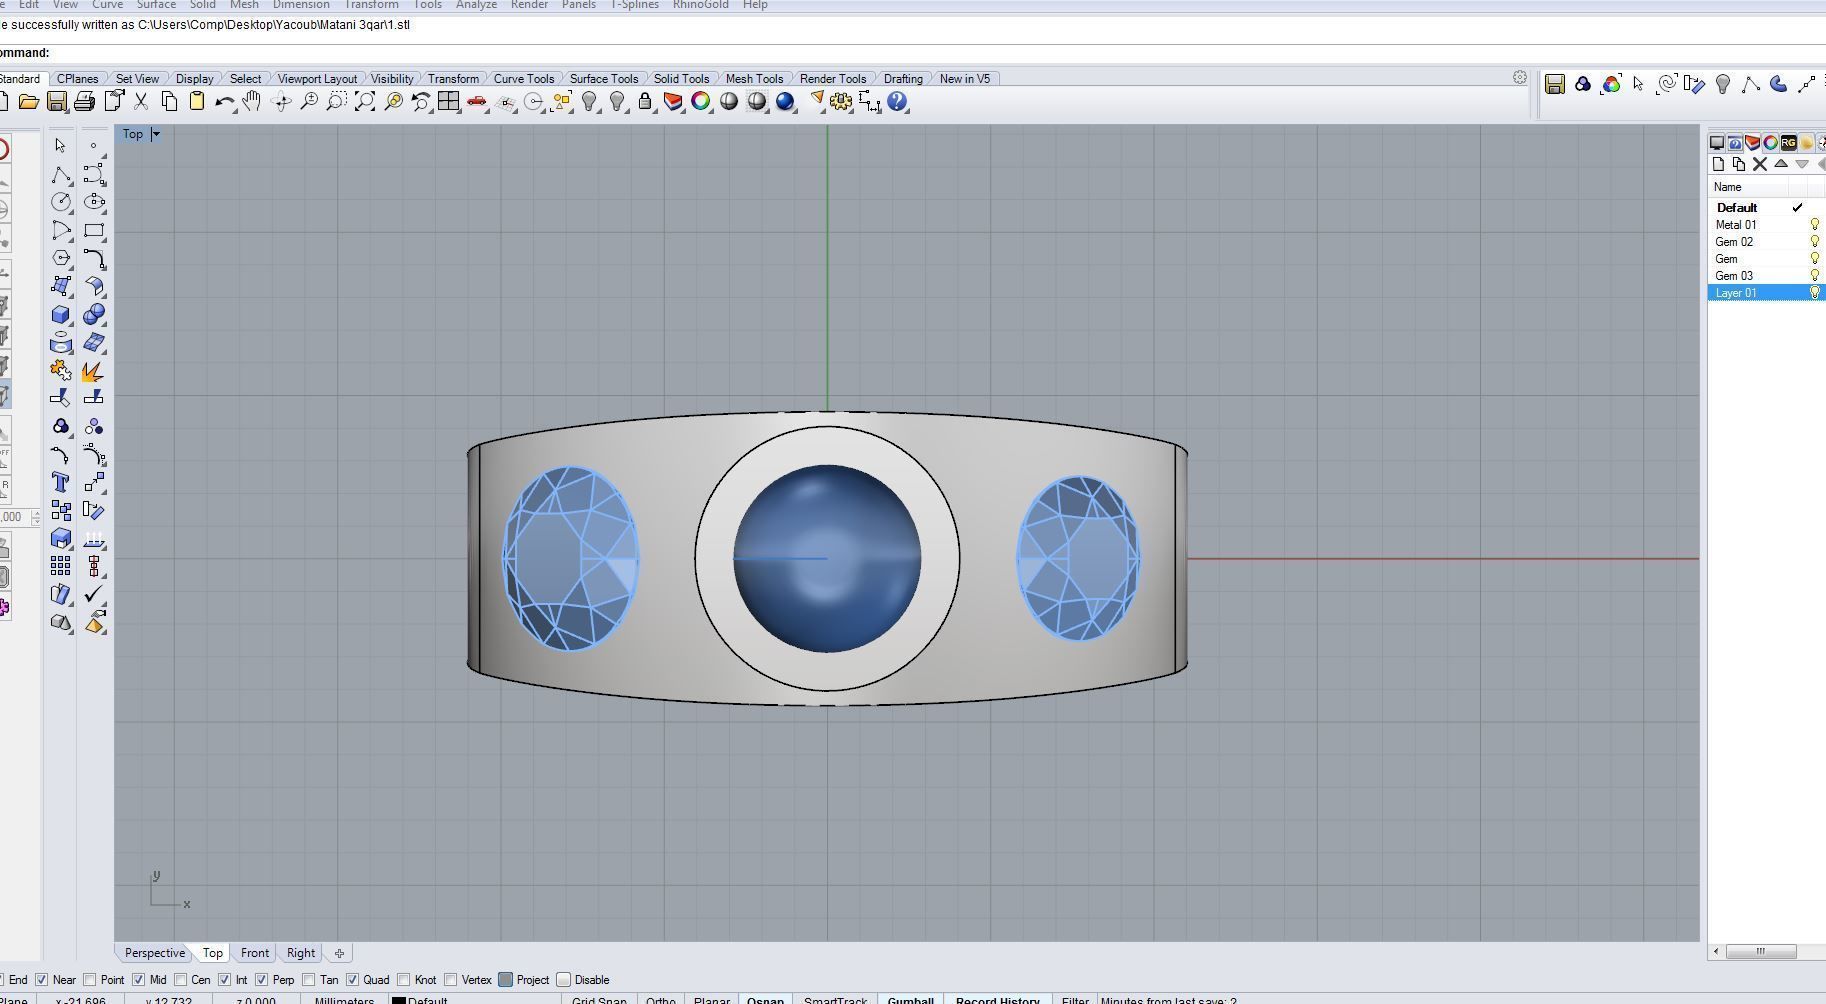The width and height of the screenshot is (1826, 1004).
Task: Open the toolbar options gear menu
Action: pos(1520,77)
